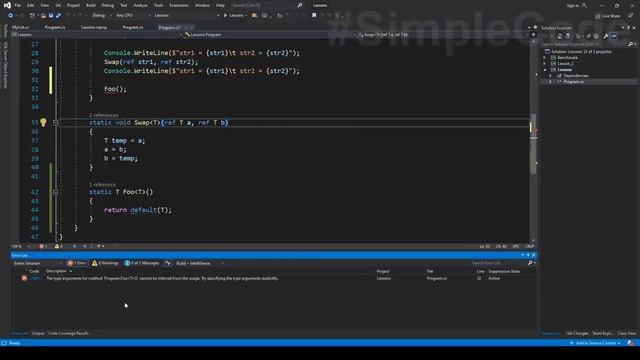Click the 1 reference CodeLens above Foo
Image resolution: width=640 pixels, height=360 pixels.
(102, 184)
